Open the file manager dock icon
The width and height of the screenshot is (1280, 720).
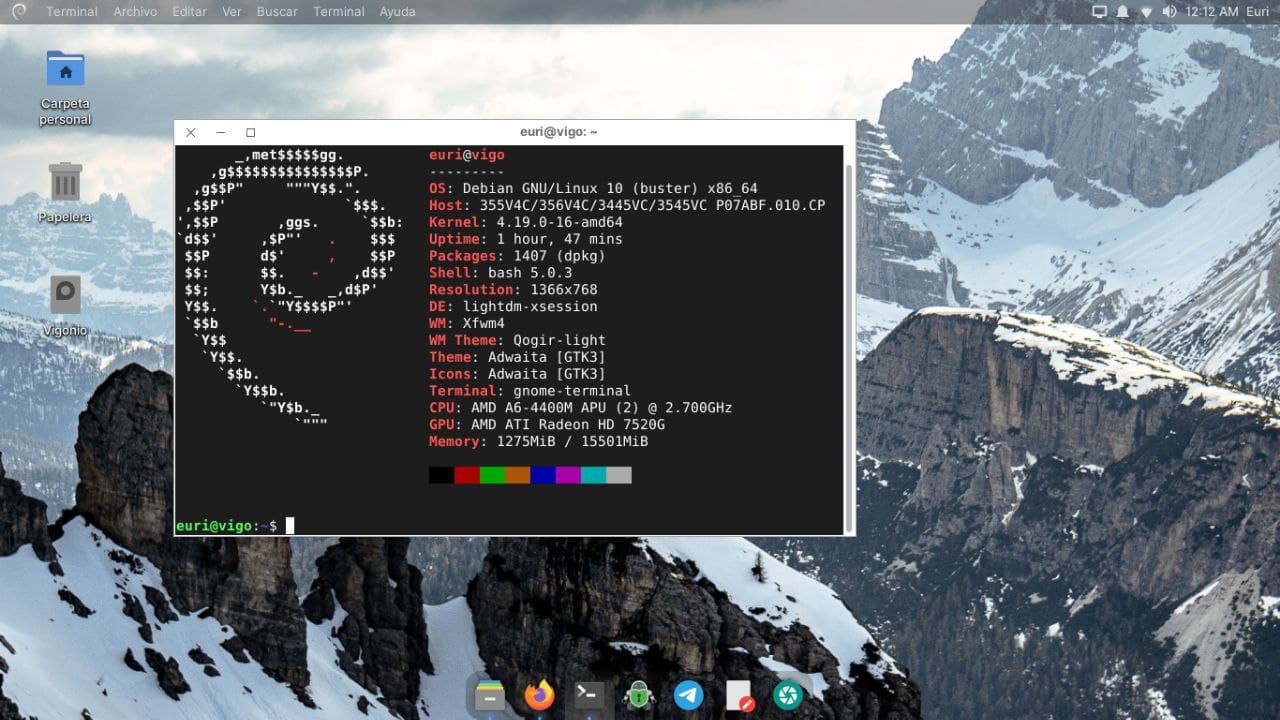point(489,695)
